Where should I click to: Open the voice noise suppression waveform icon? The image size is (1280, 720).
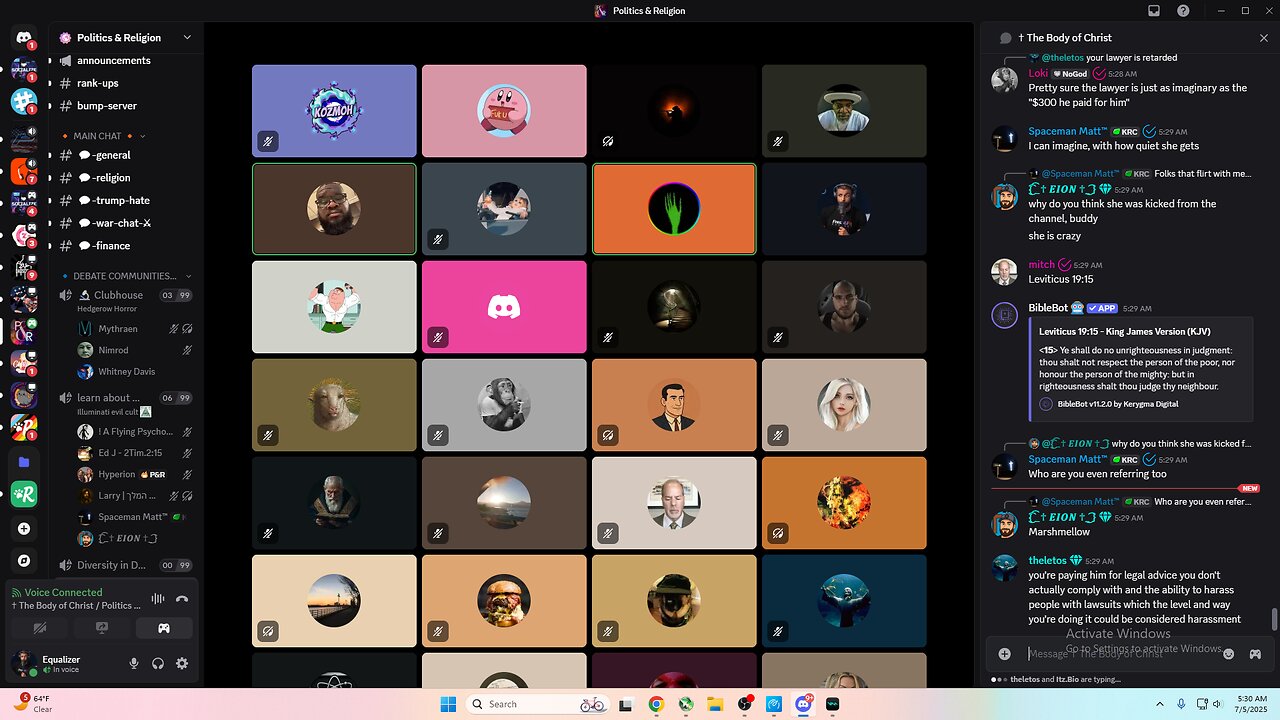(x=157, y=599)
